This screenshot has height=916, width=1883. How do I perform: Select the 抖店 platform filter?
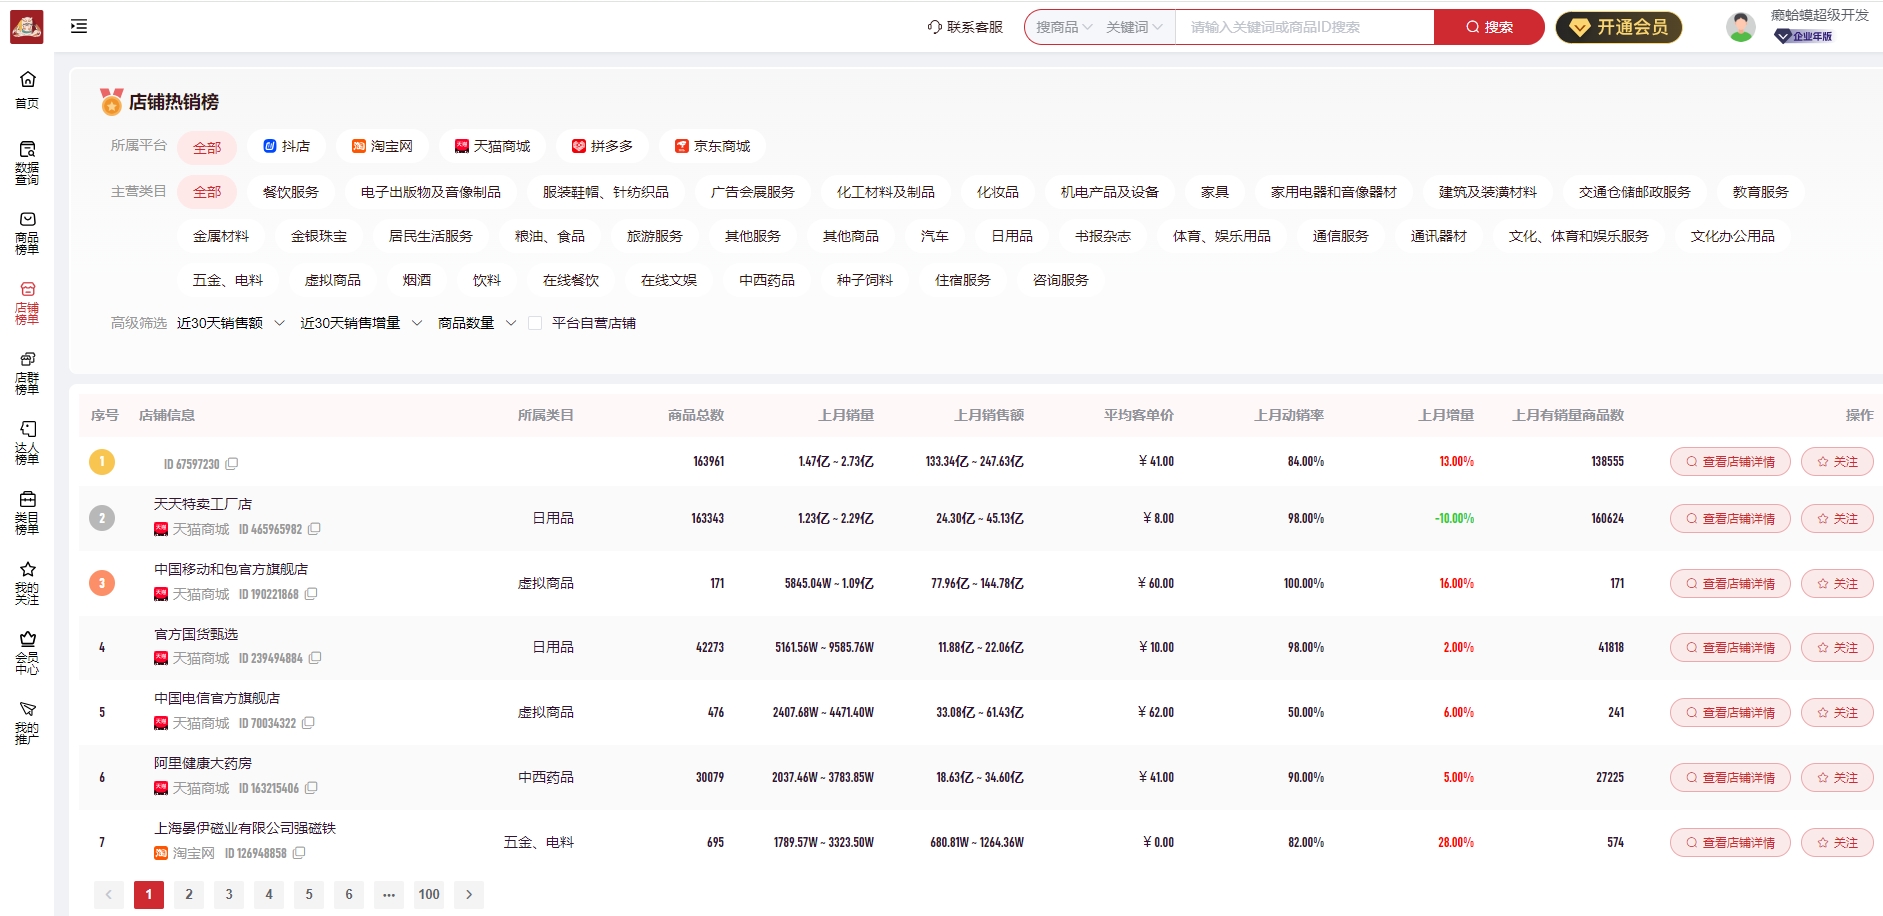tap(288, 146)
